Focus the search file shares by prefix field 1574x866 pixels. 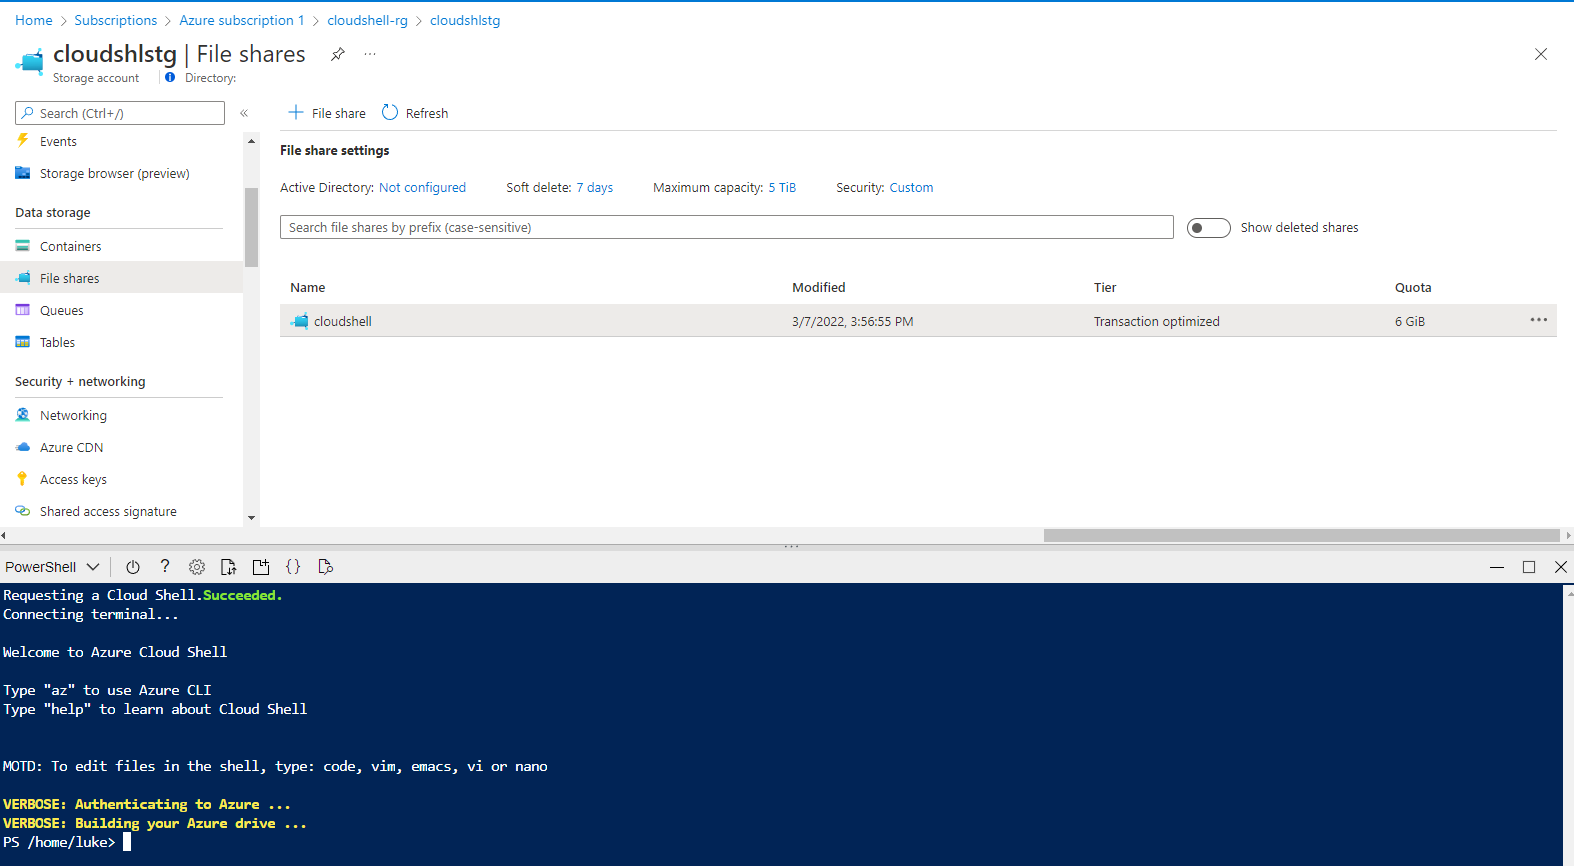pos(726,227)
